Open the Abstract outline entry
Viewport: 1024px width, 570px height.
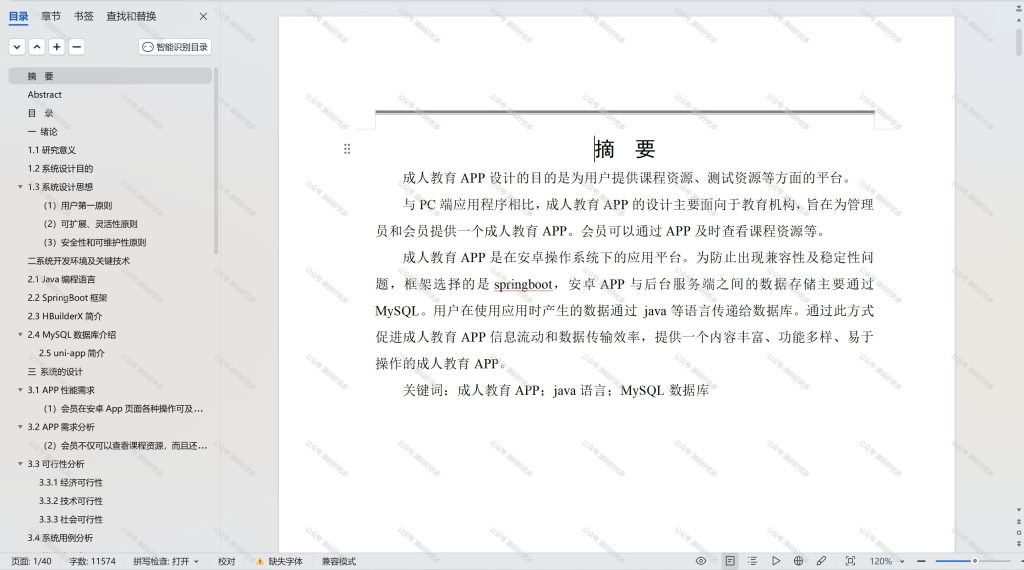coord(44,95)
